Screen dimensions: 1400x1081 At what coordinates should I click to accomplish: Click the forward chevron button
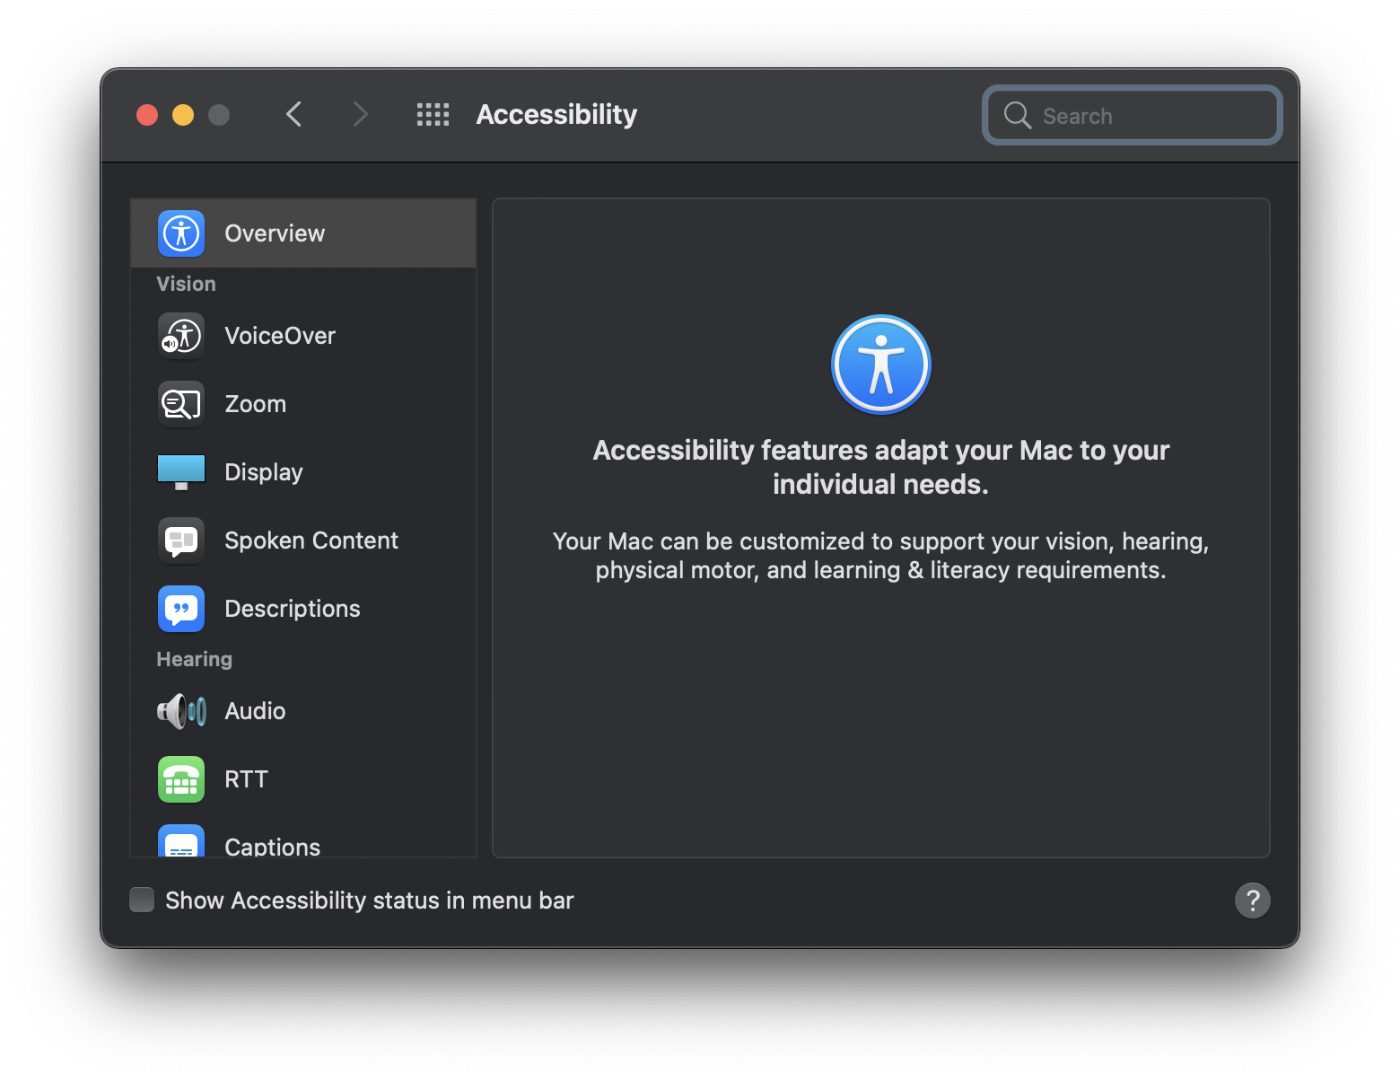360,115
